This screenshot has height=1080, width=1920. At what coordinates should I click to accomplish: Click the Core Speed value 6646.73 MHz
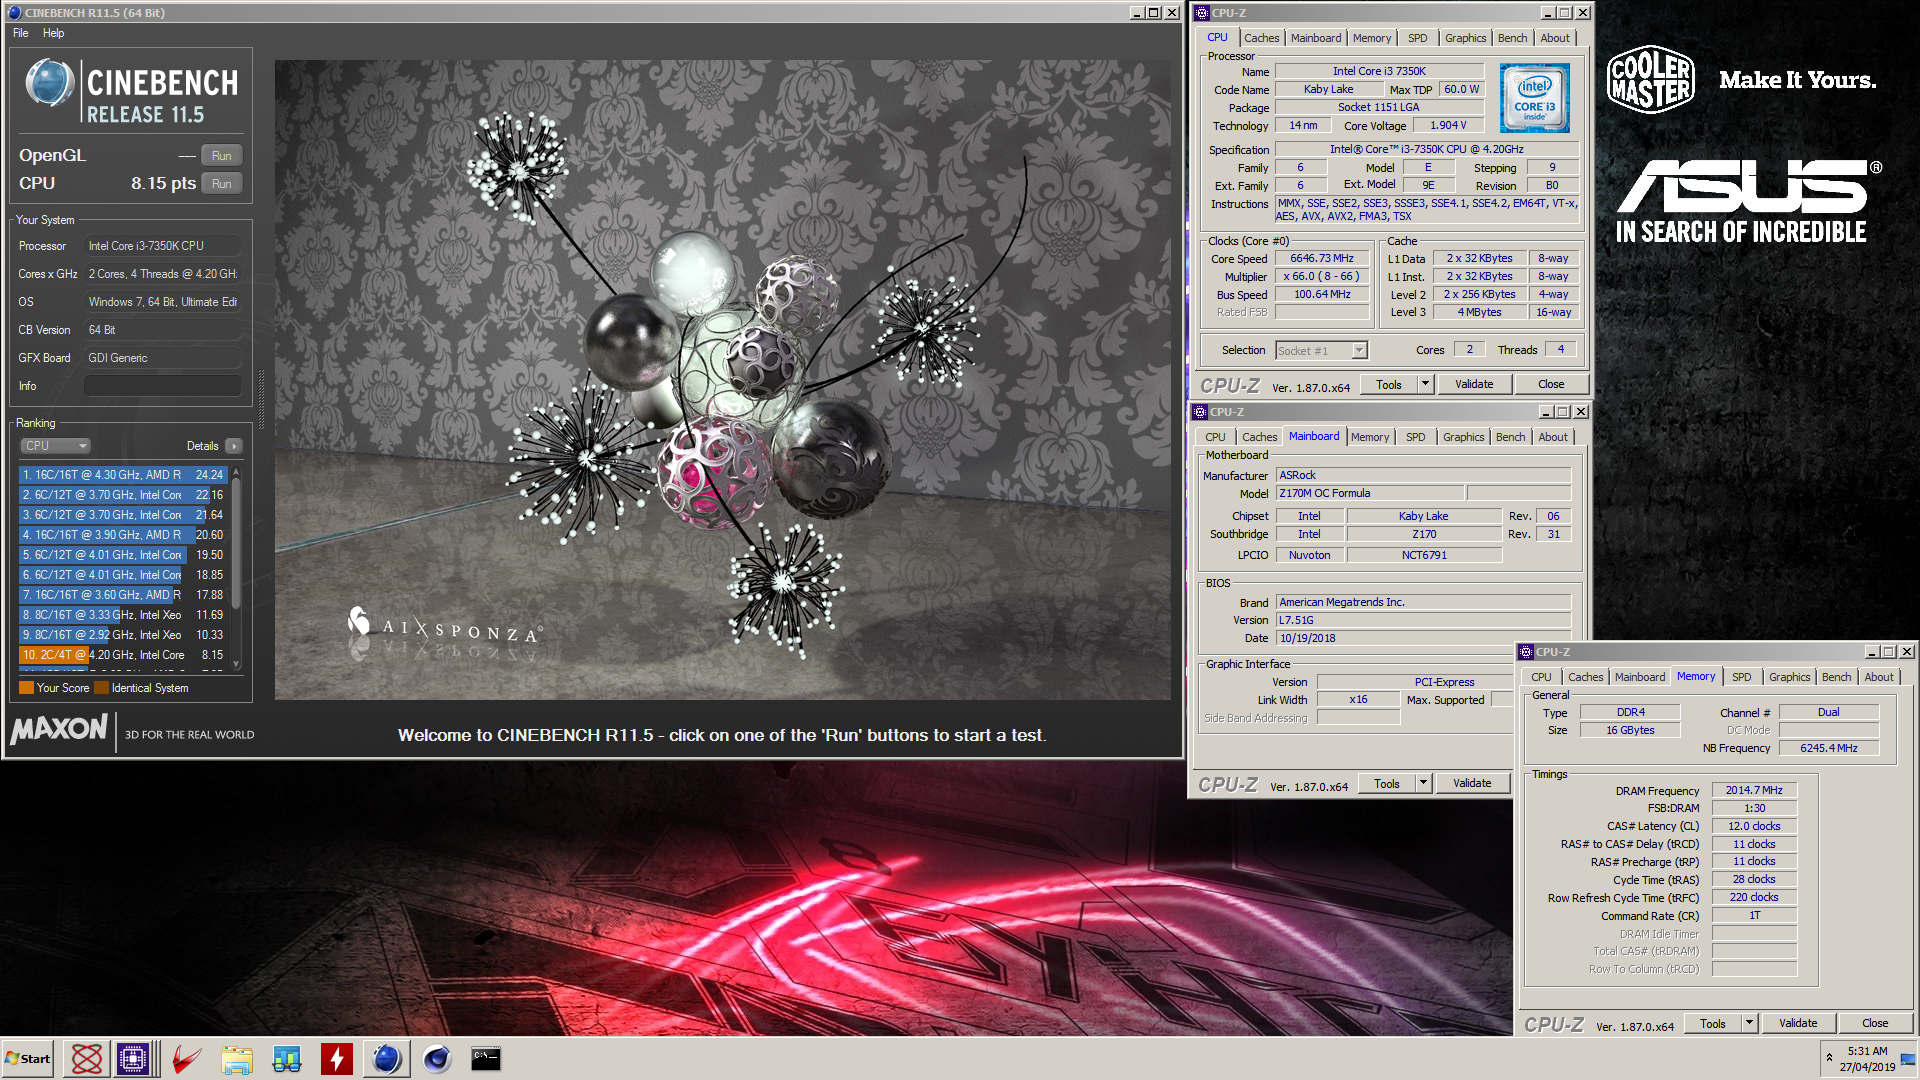click(1321, 259)
